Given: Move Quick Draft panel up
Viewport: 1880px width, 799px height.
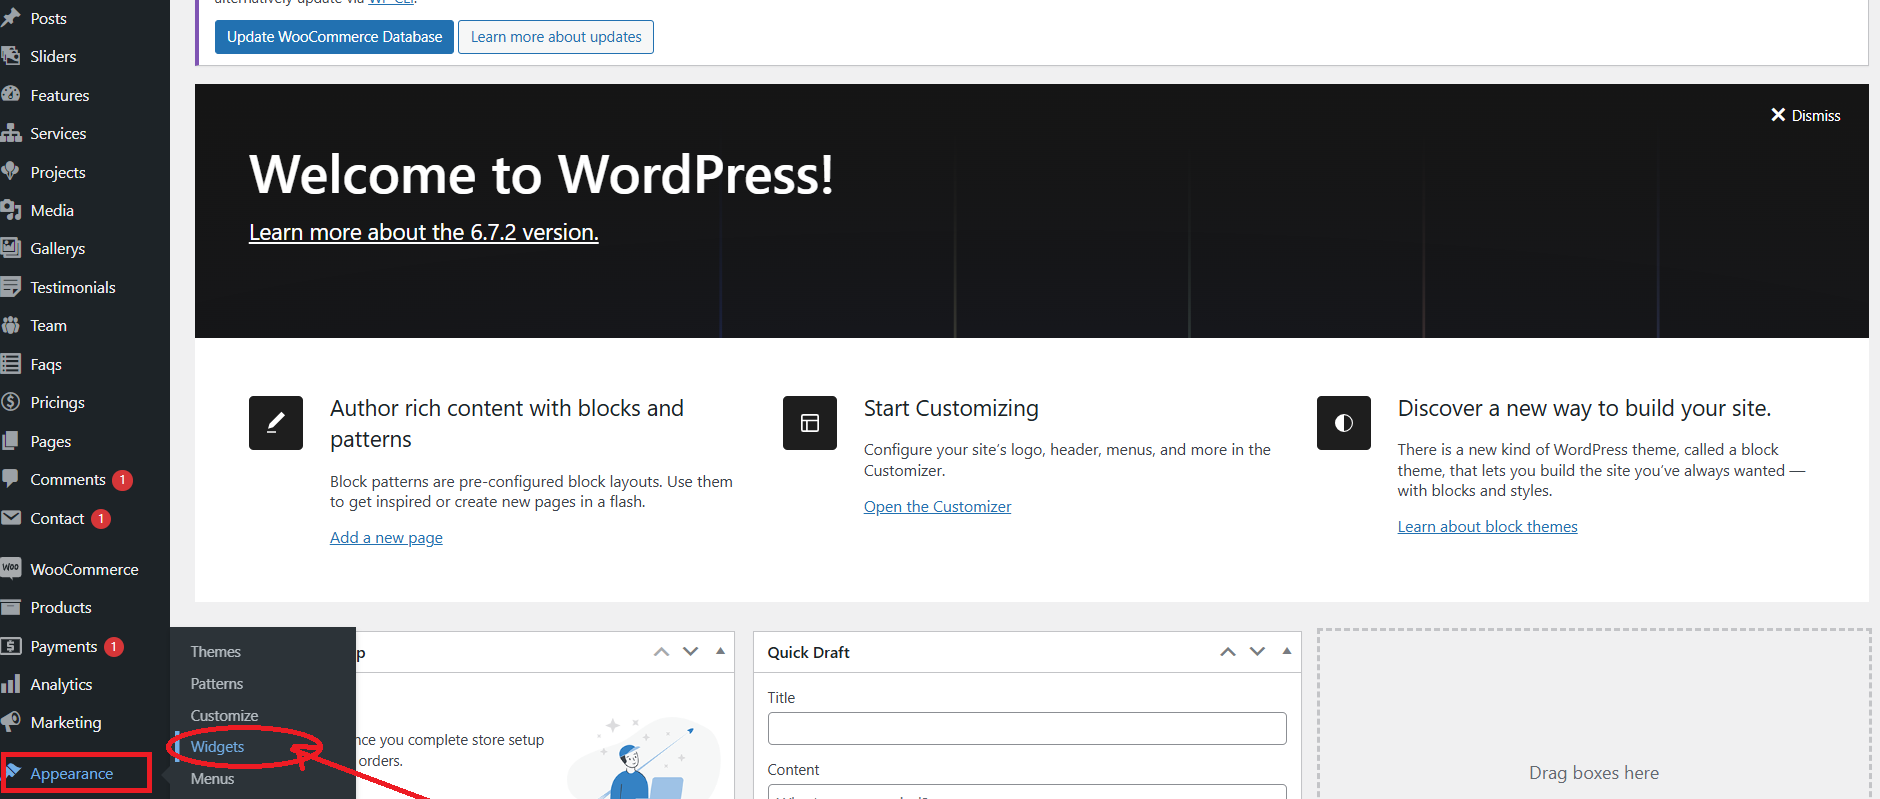Looking at the screenshot, I should [1228, 652].
